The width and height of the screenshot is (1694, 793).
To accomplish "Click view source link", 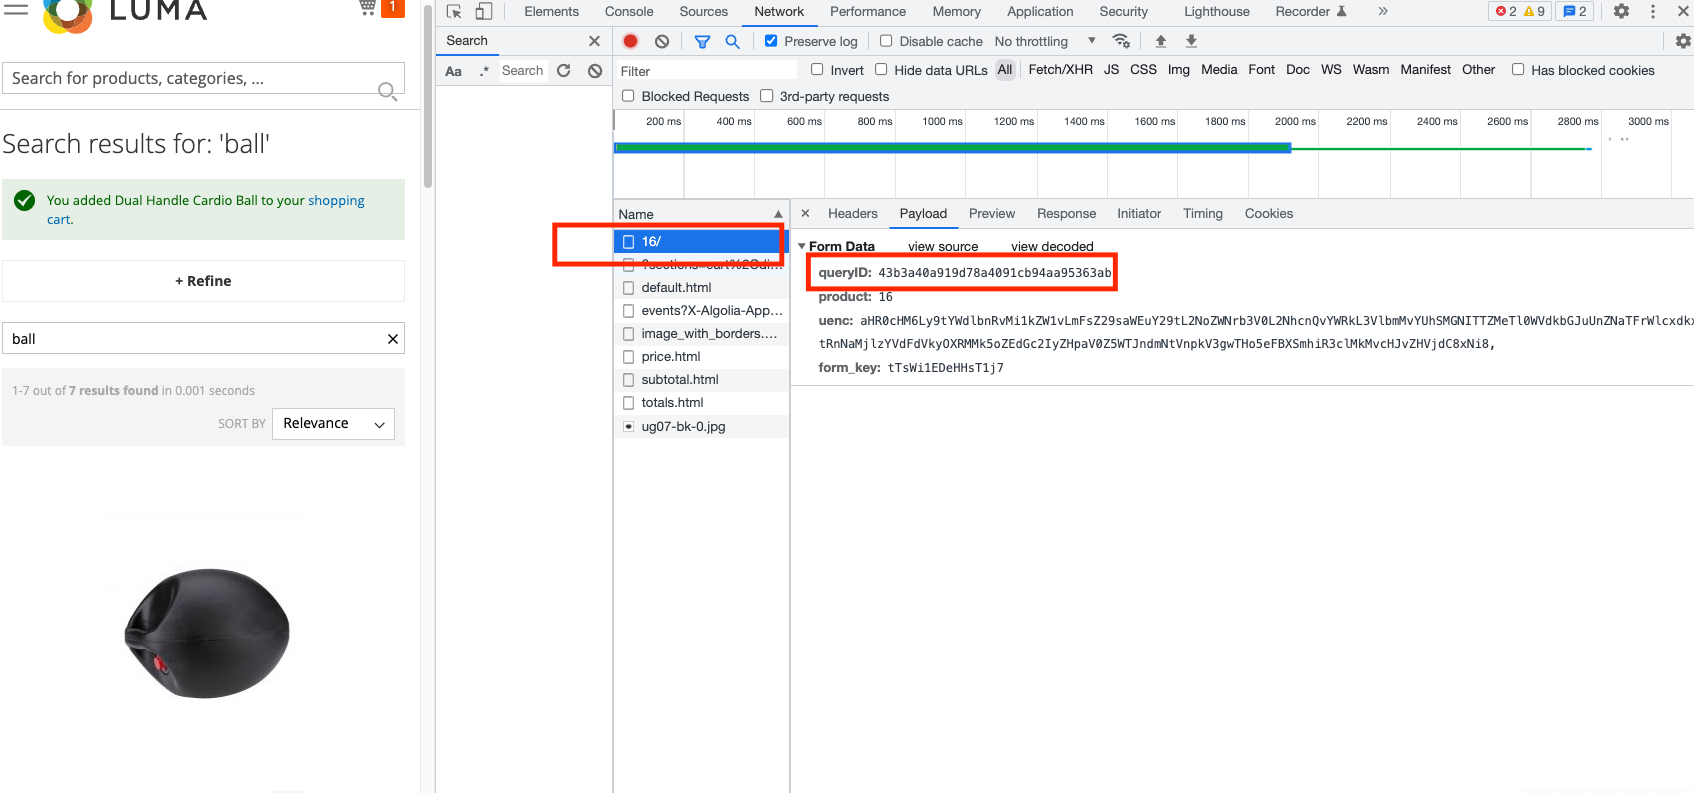I will pos(943,246).
